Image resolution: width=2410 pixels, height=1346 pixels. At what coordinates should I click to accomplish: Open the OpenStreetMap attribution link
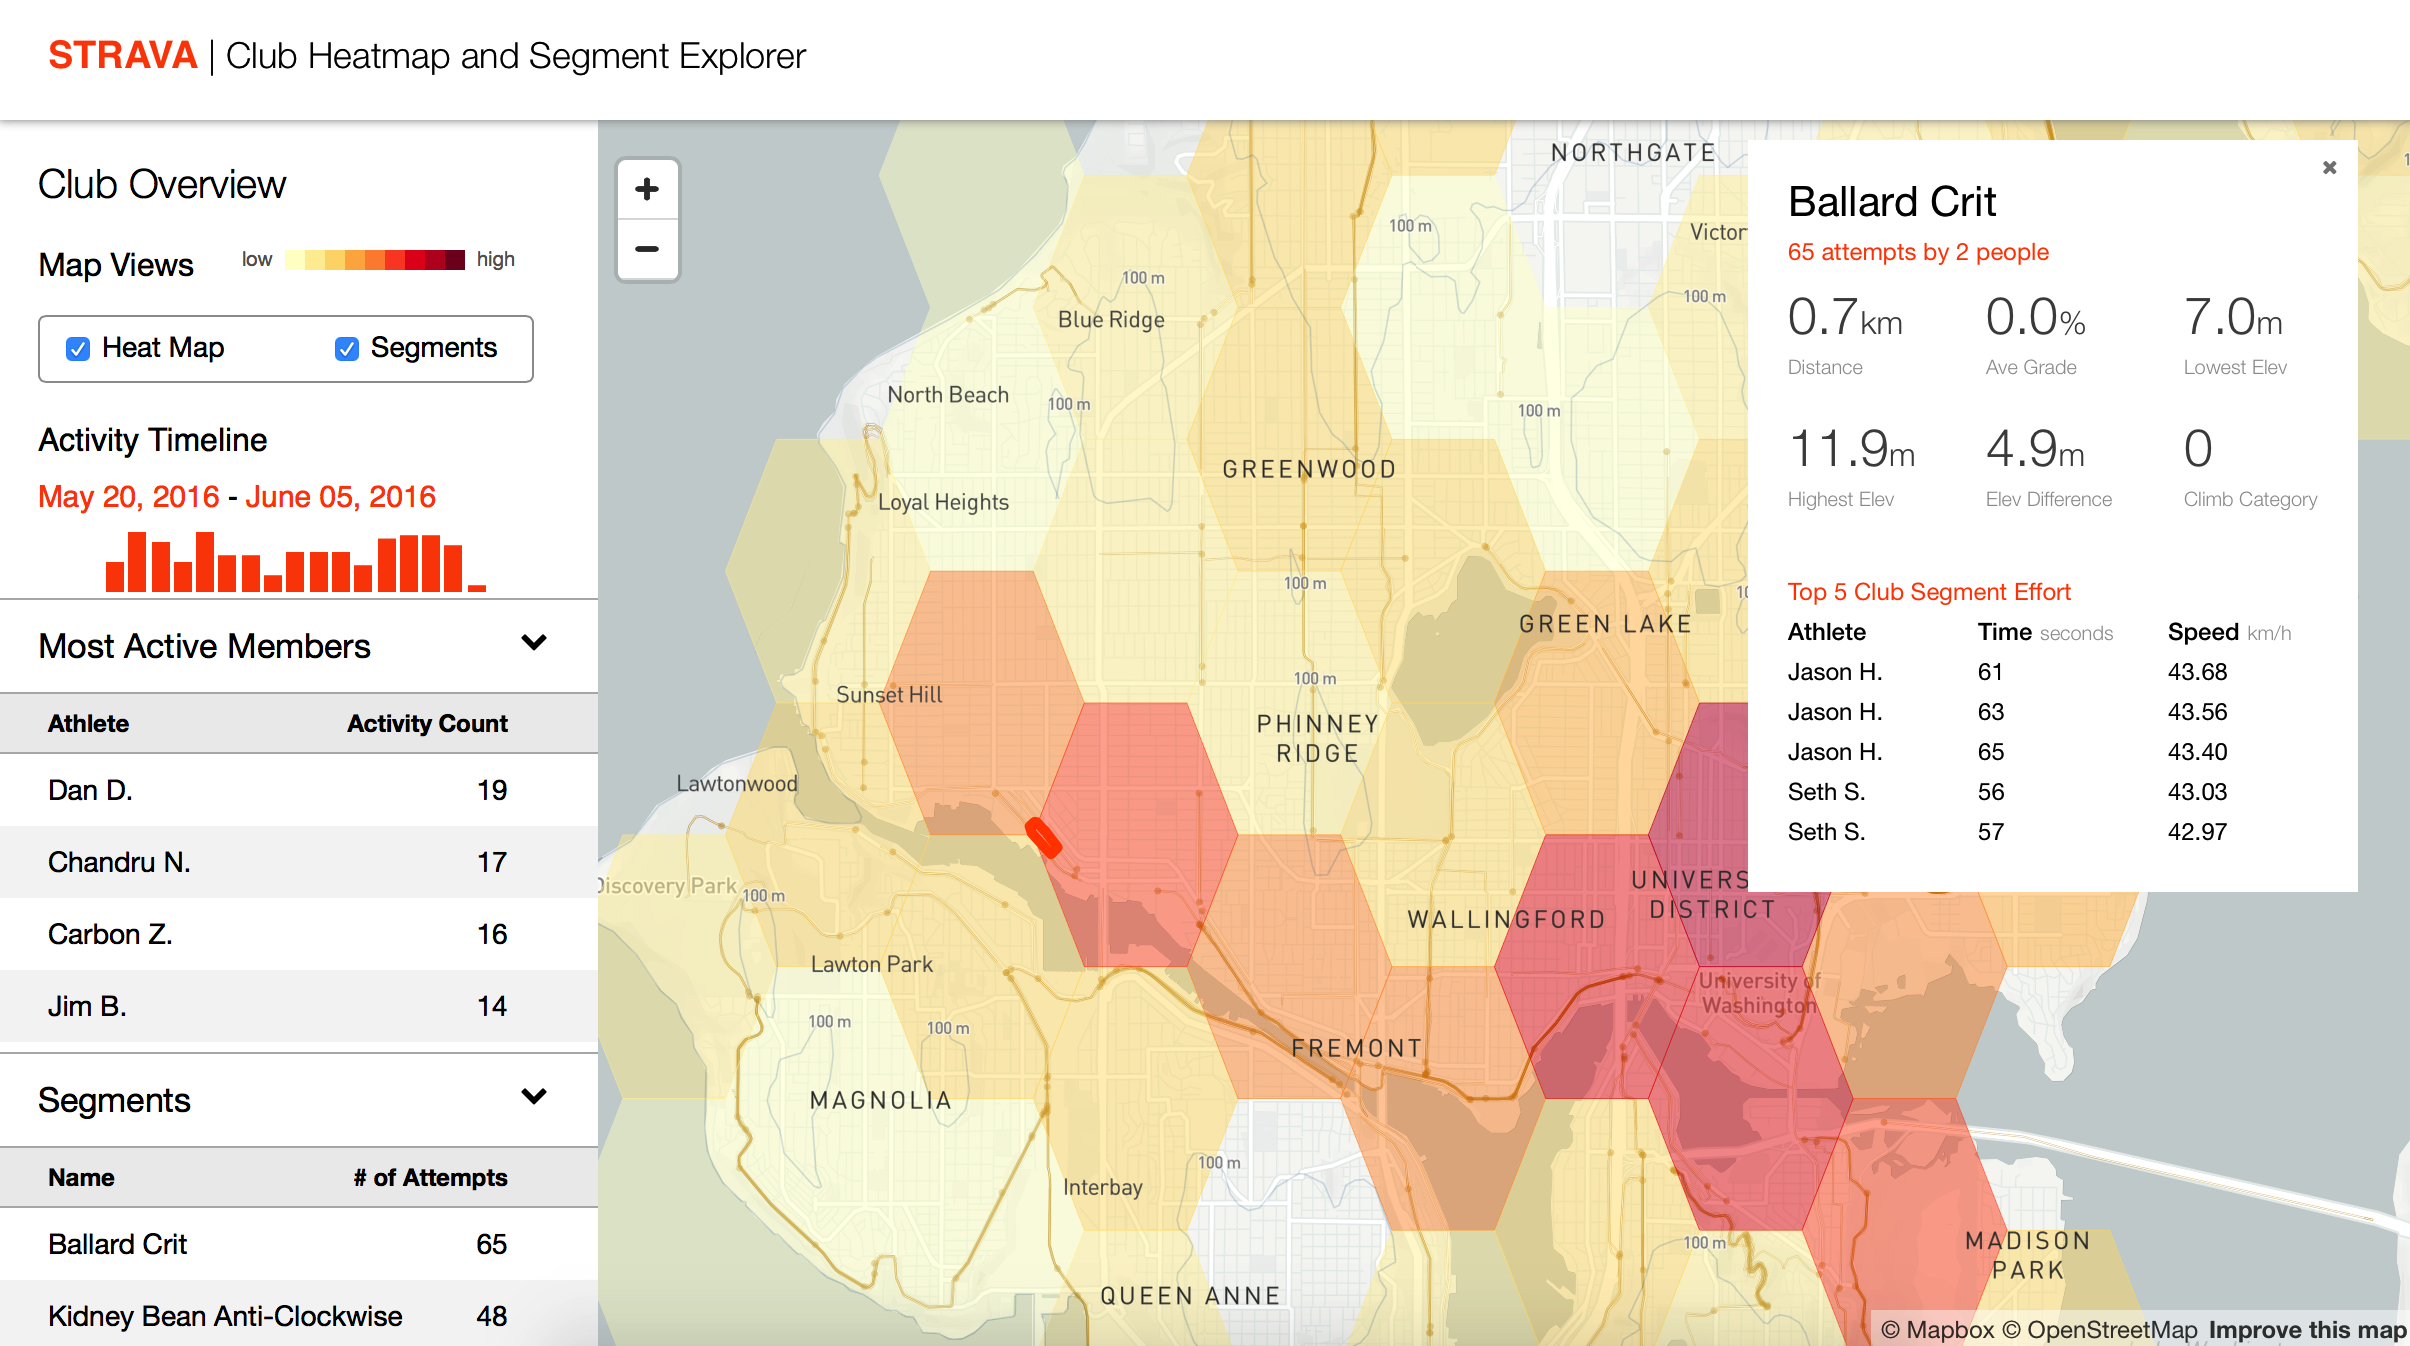click(x=2100, y=1329)
